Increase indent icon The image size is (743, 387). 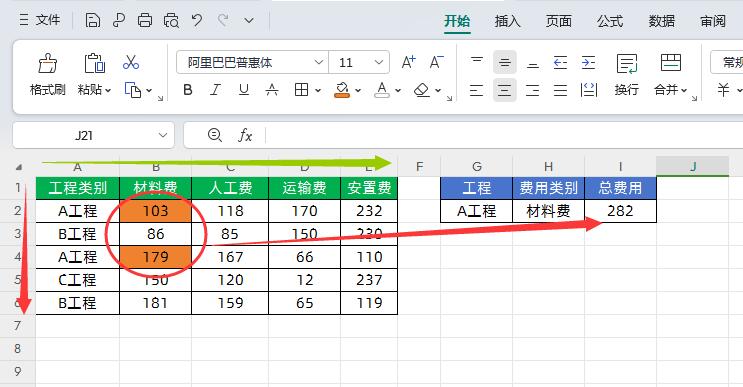(x=589, y=63)
